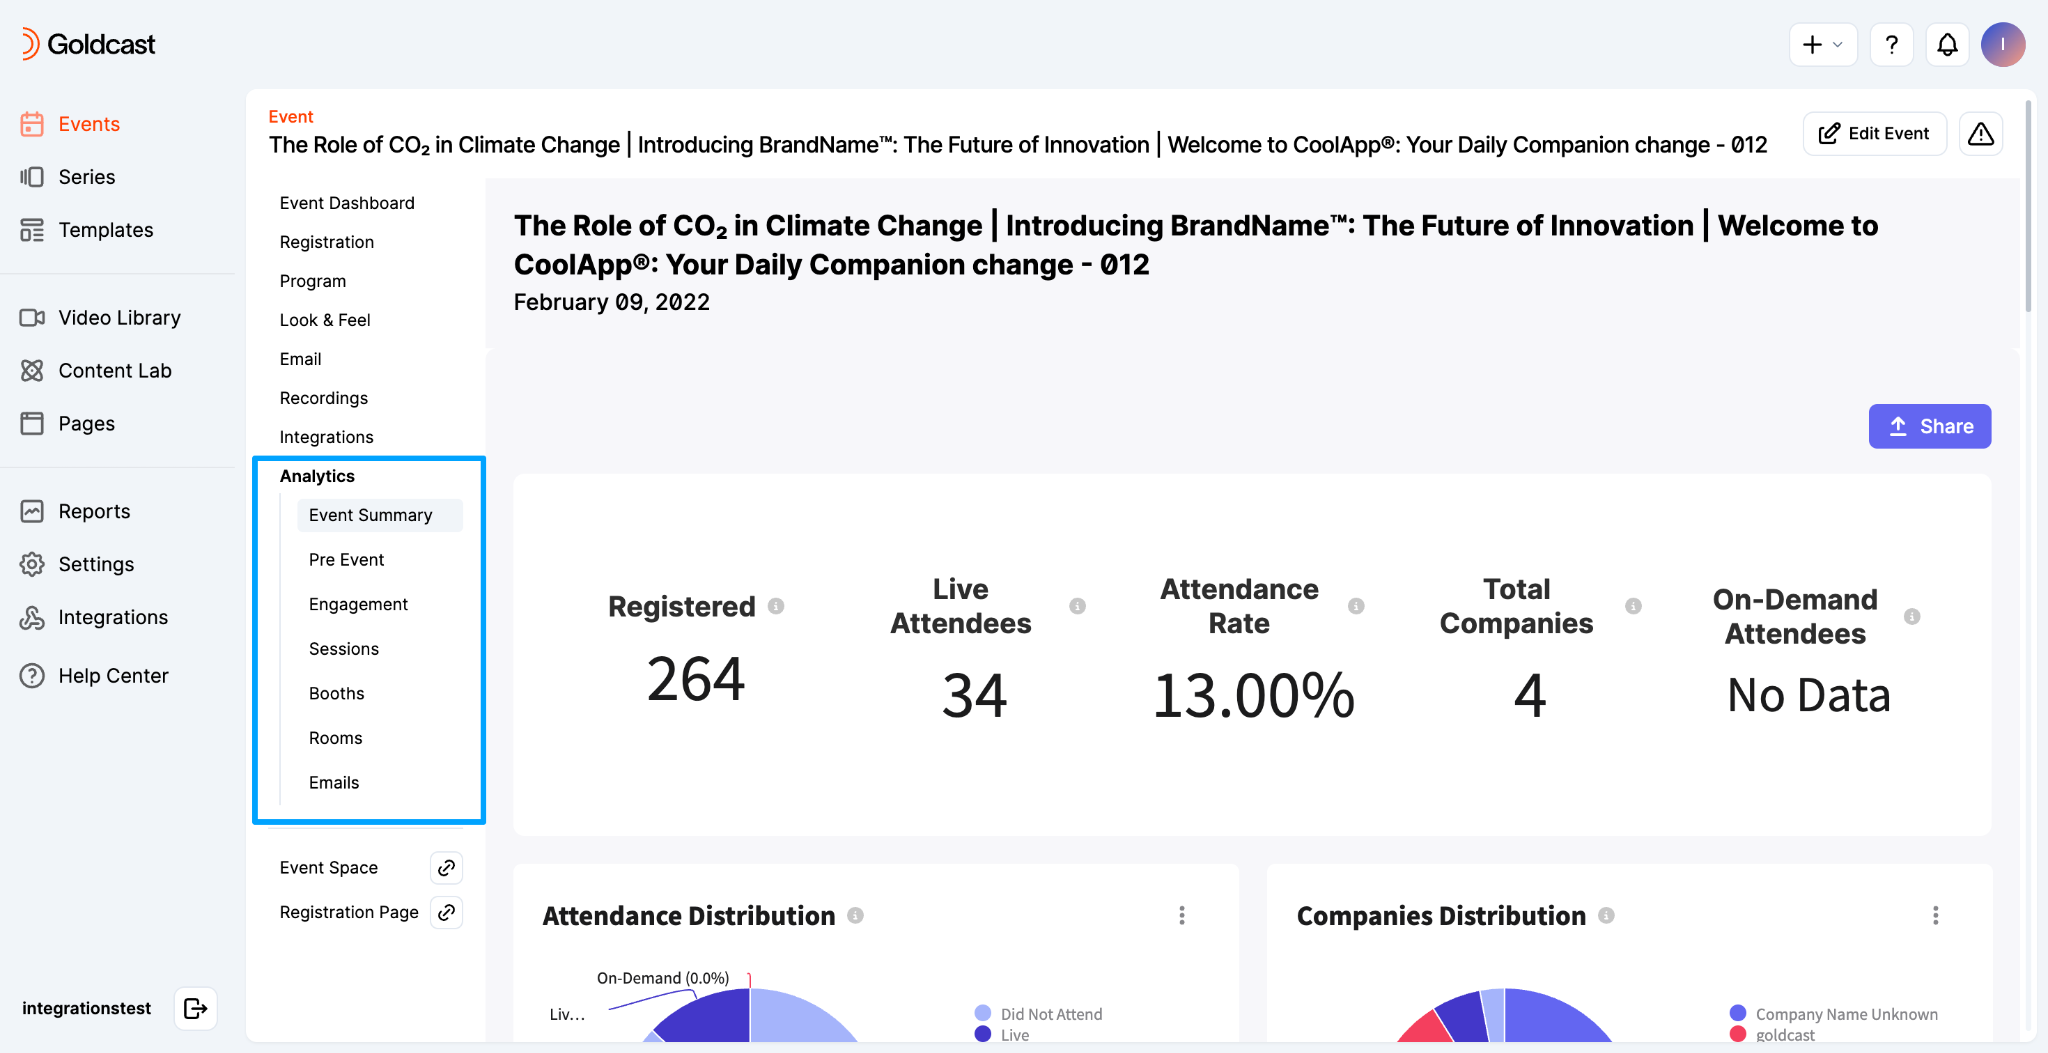This screenshot has height=1053, width=2048.
Task: Click the Edit Event button
Action: coord(1875,134)
